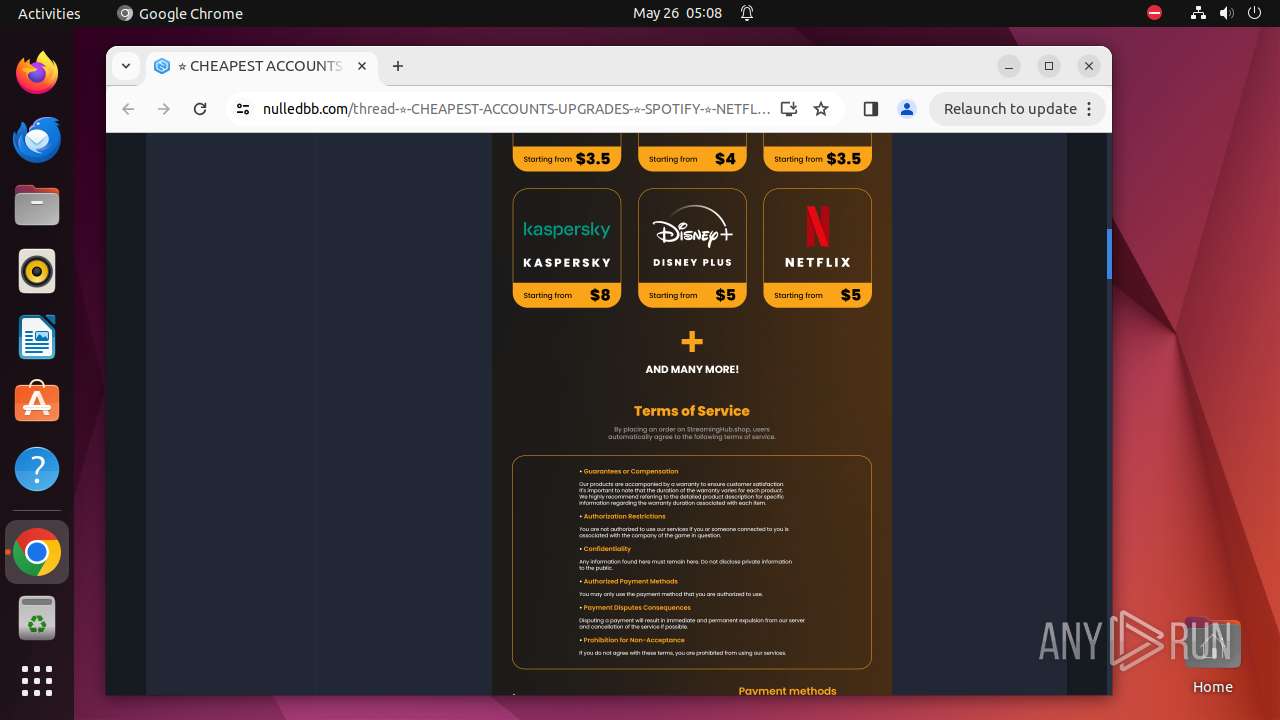Image resolution: width=1280 pixels, height=720 pixels.
Task: Open Ubuntu Software store icon
Action: click(x=37, y=403)
